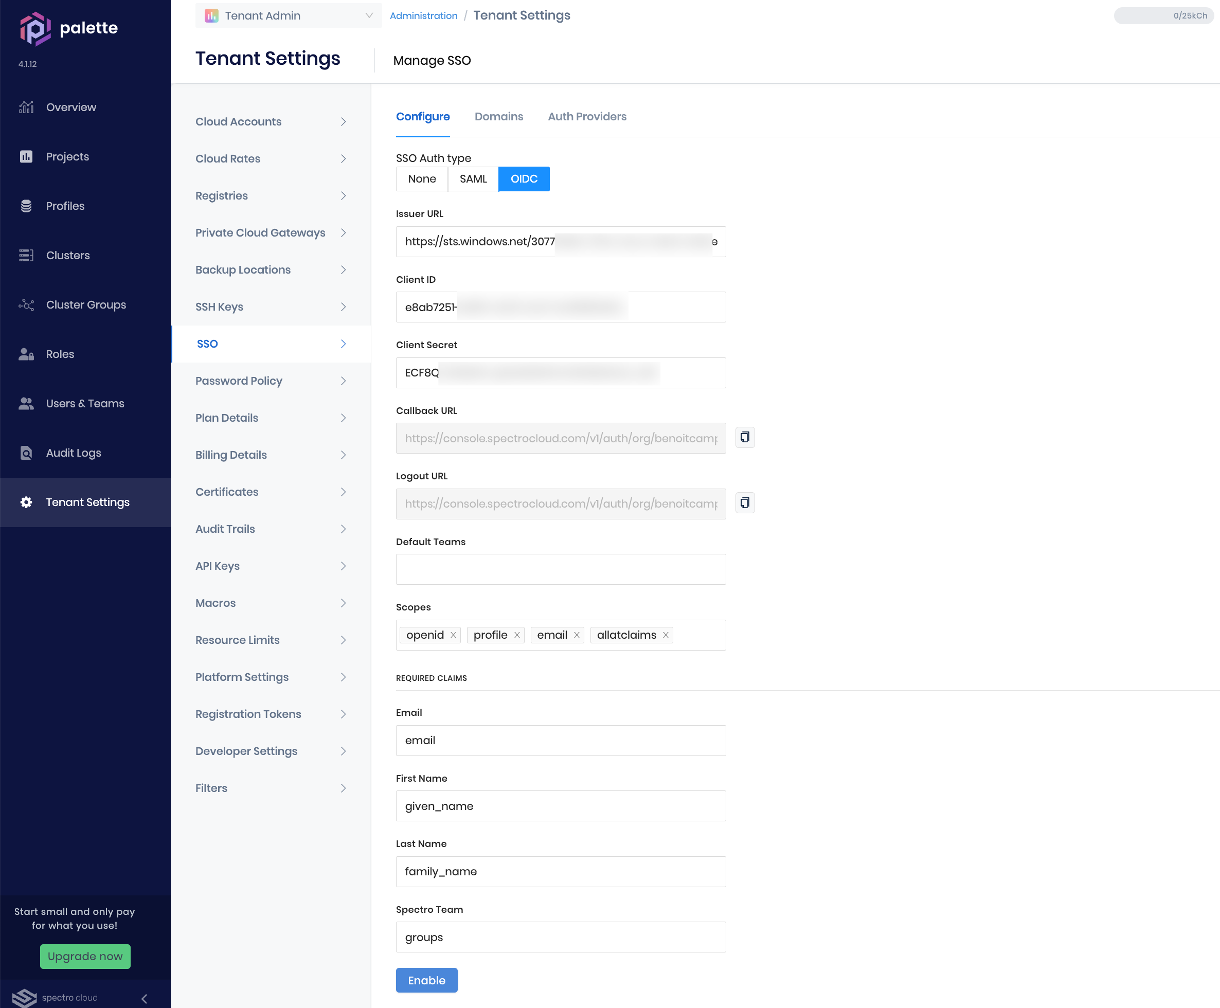
Task: Open Platform Settings
Action: click(271, 677)
